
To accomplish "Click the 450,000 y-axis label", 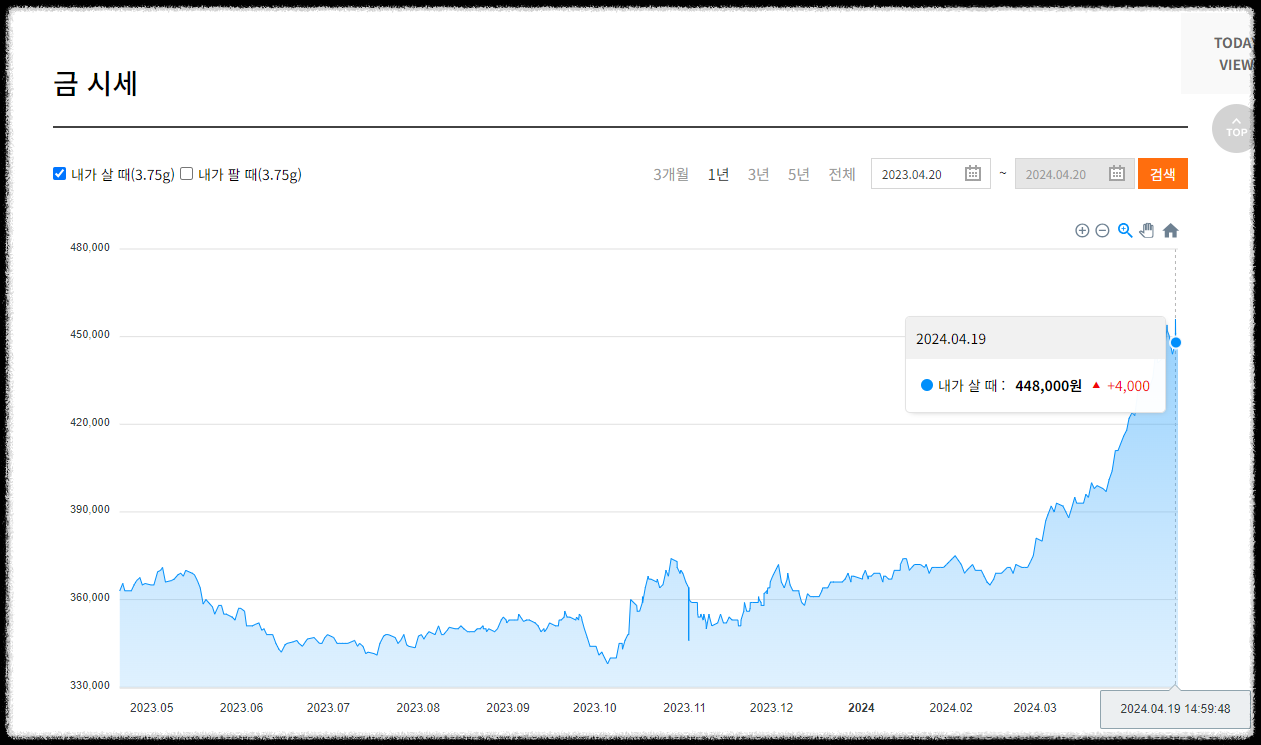I will coord(90,335).
